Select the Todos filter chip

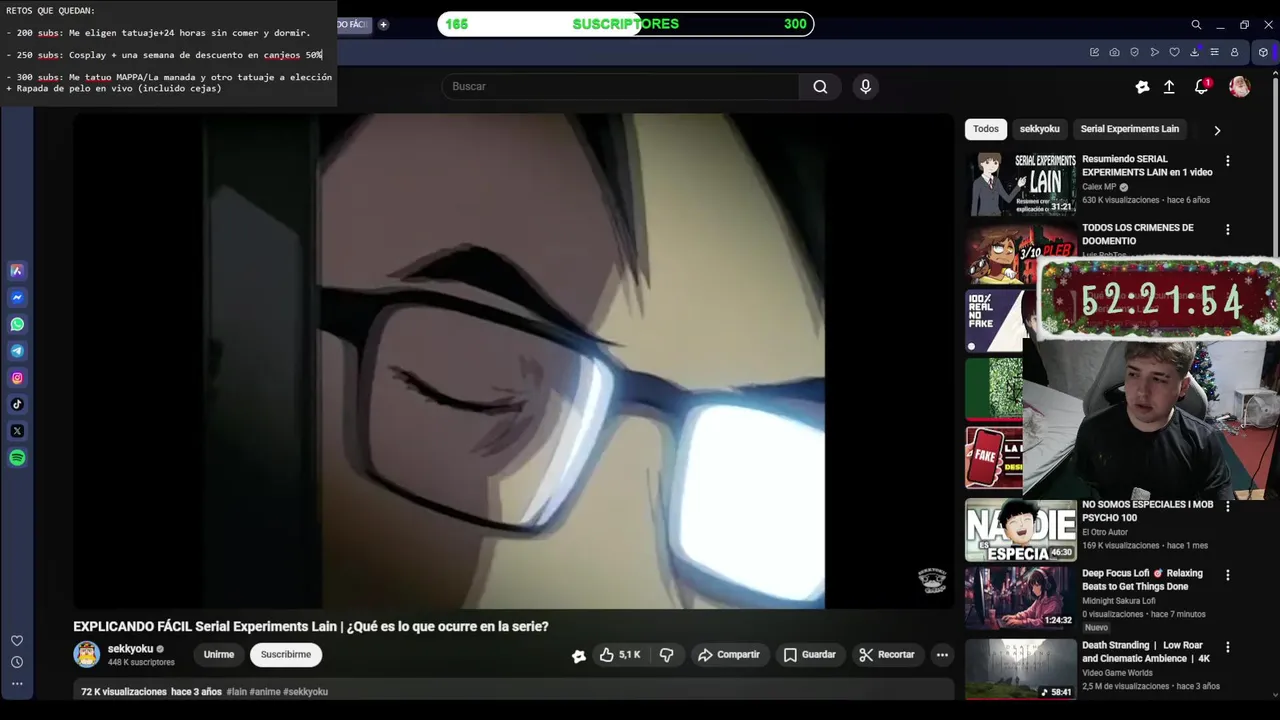click(986, 129)
